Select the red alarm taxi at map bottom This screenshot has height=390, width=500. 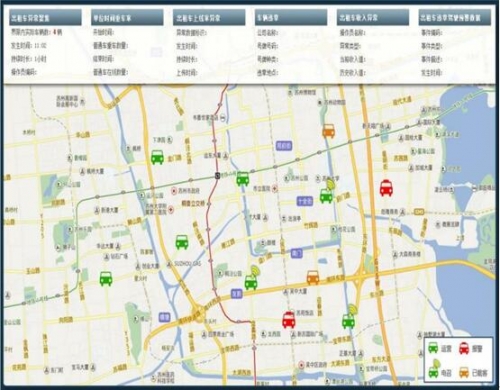click(x=289, y=320)
